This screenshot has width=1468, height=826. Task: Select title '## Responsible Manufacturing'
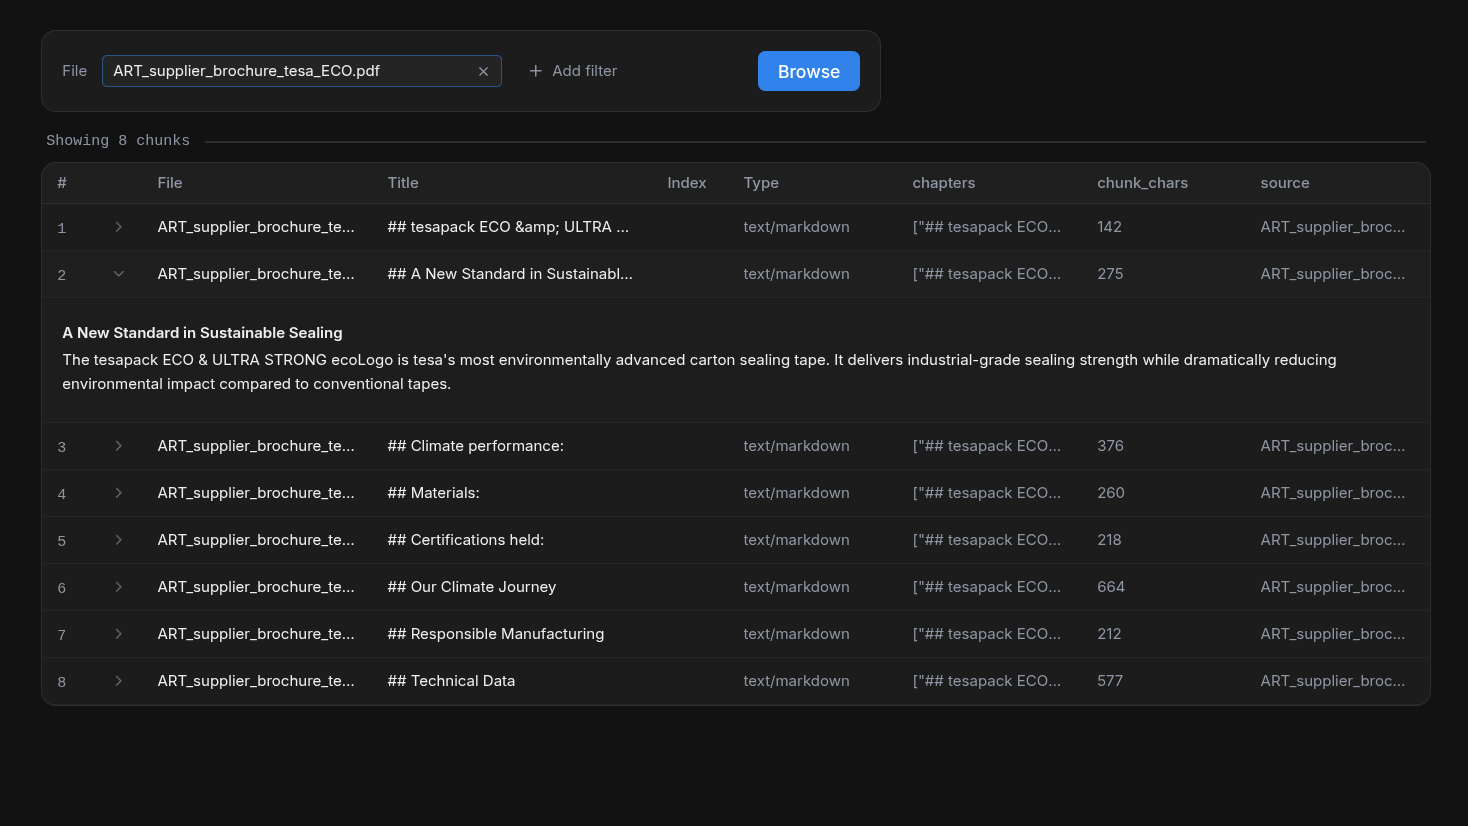pos(495,634)
